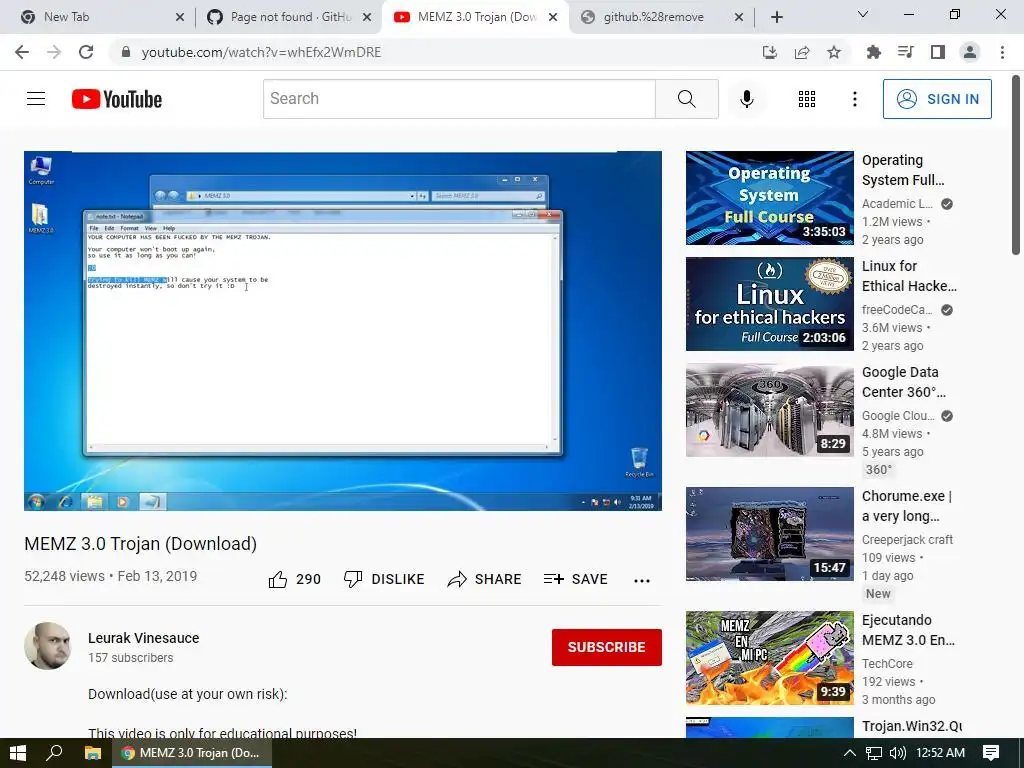Subscribe to Leurak Vinesauce channel
This screenshot has width=1024, height=768.
[607, 647]
